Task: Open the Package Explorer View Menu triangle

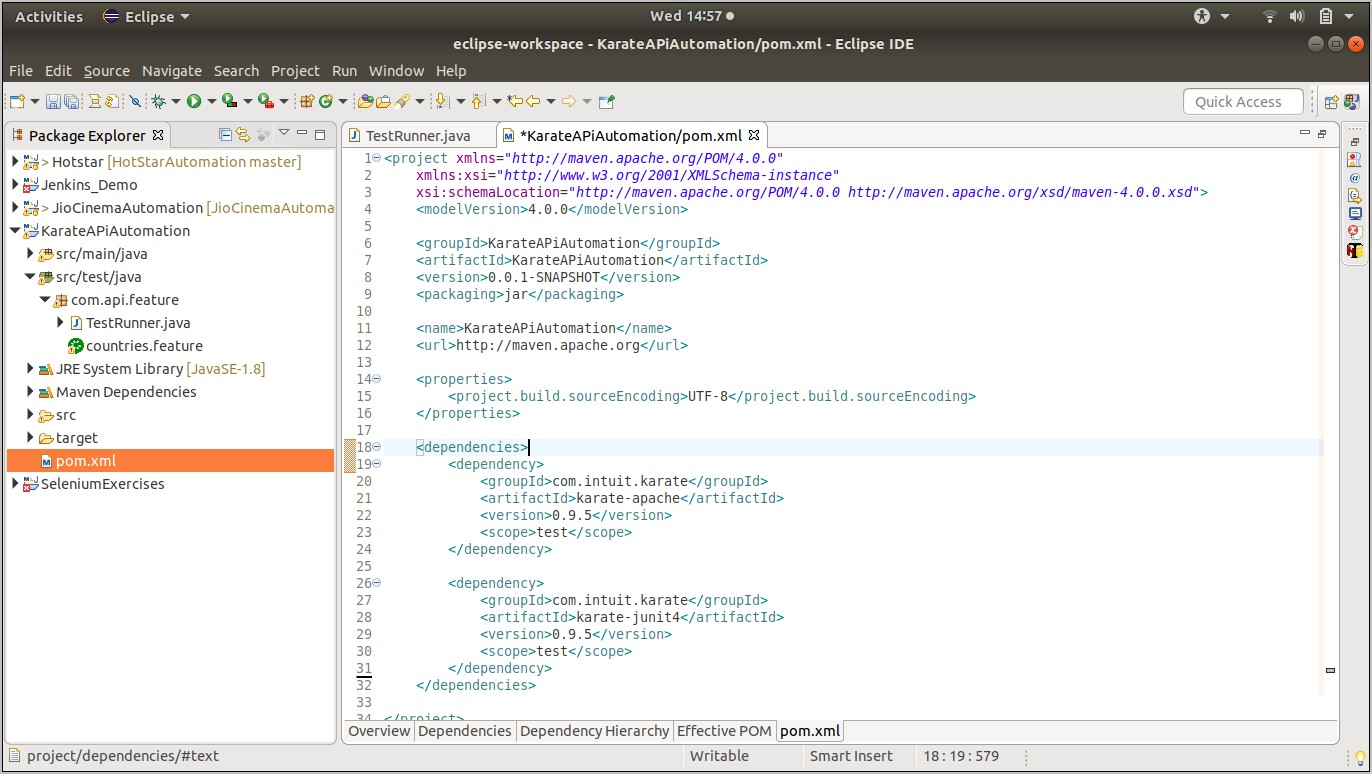Action: click(284, 134)
